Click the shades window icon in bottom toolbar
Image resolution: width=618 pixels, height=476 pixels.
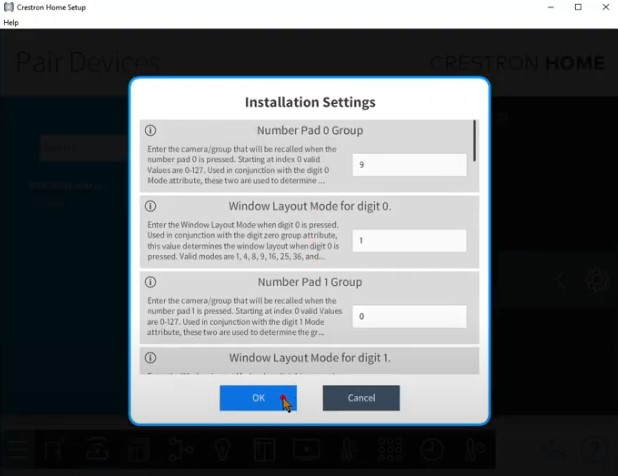pos(264,449)
